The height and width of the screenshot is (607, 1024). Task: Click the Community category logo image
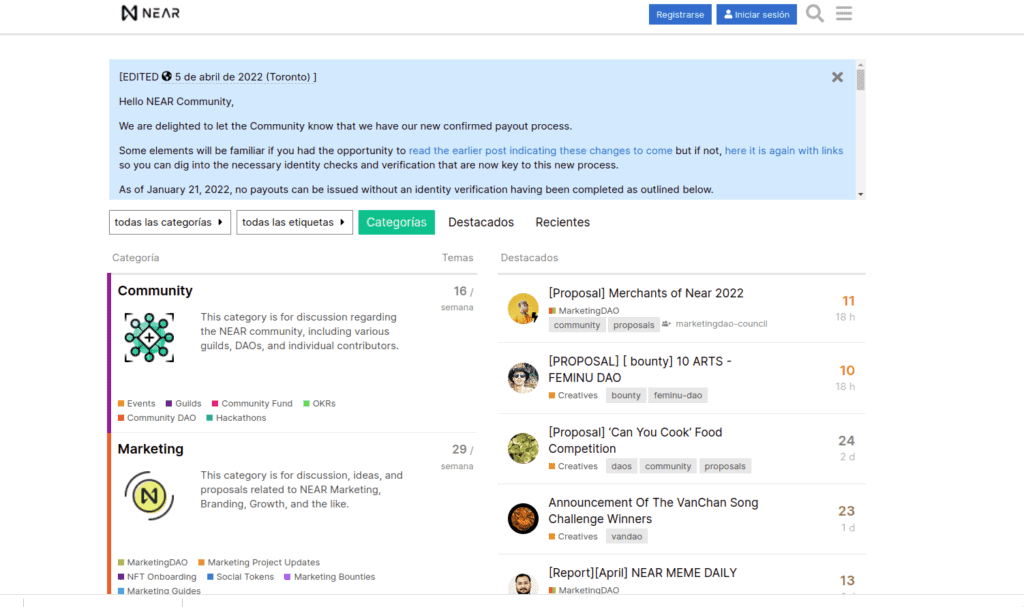coord(149,337)
